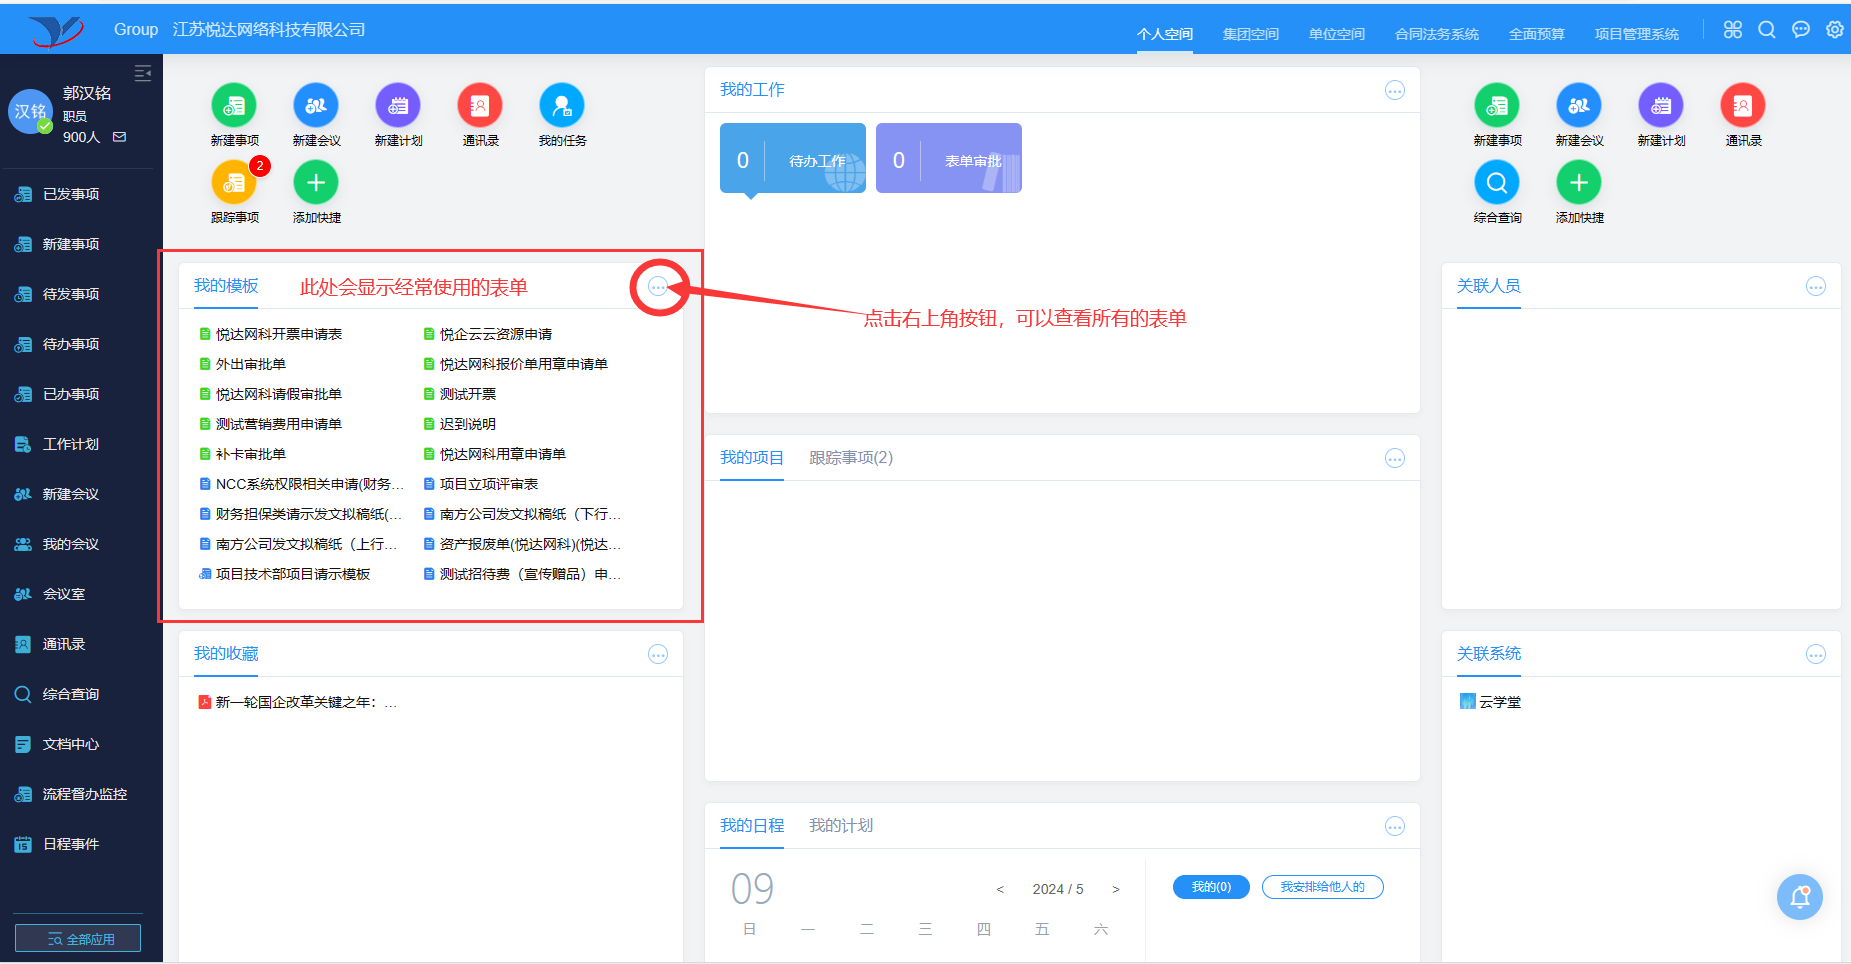Select 我安排给他人的 schedule filter
This screenshot has width=1851, height=964.
[1322, 887]
